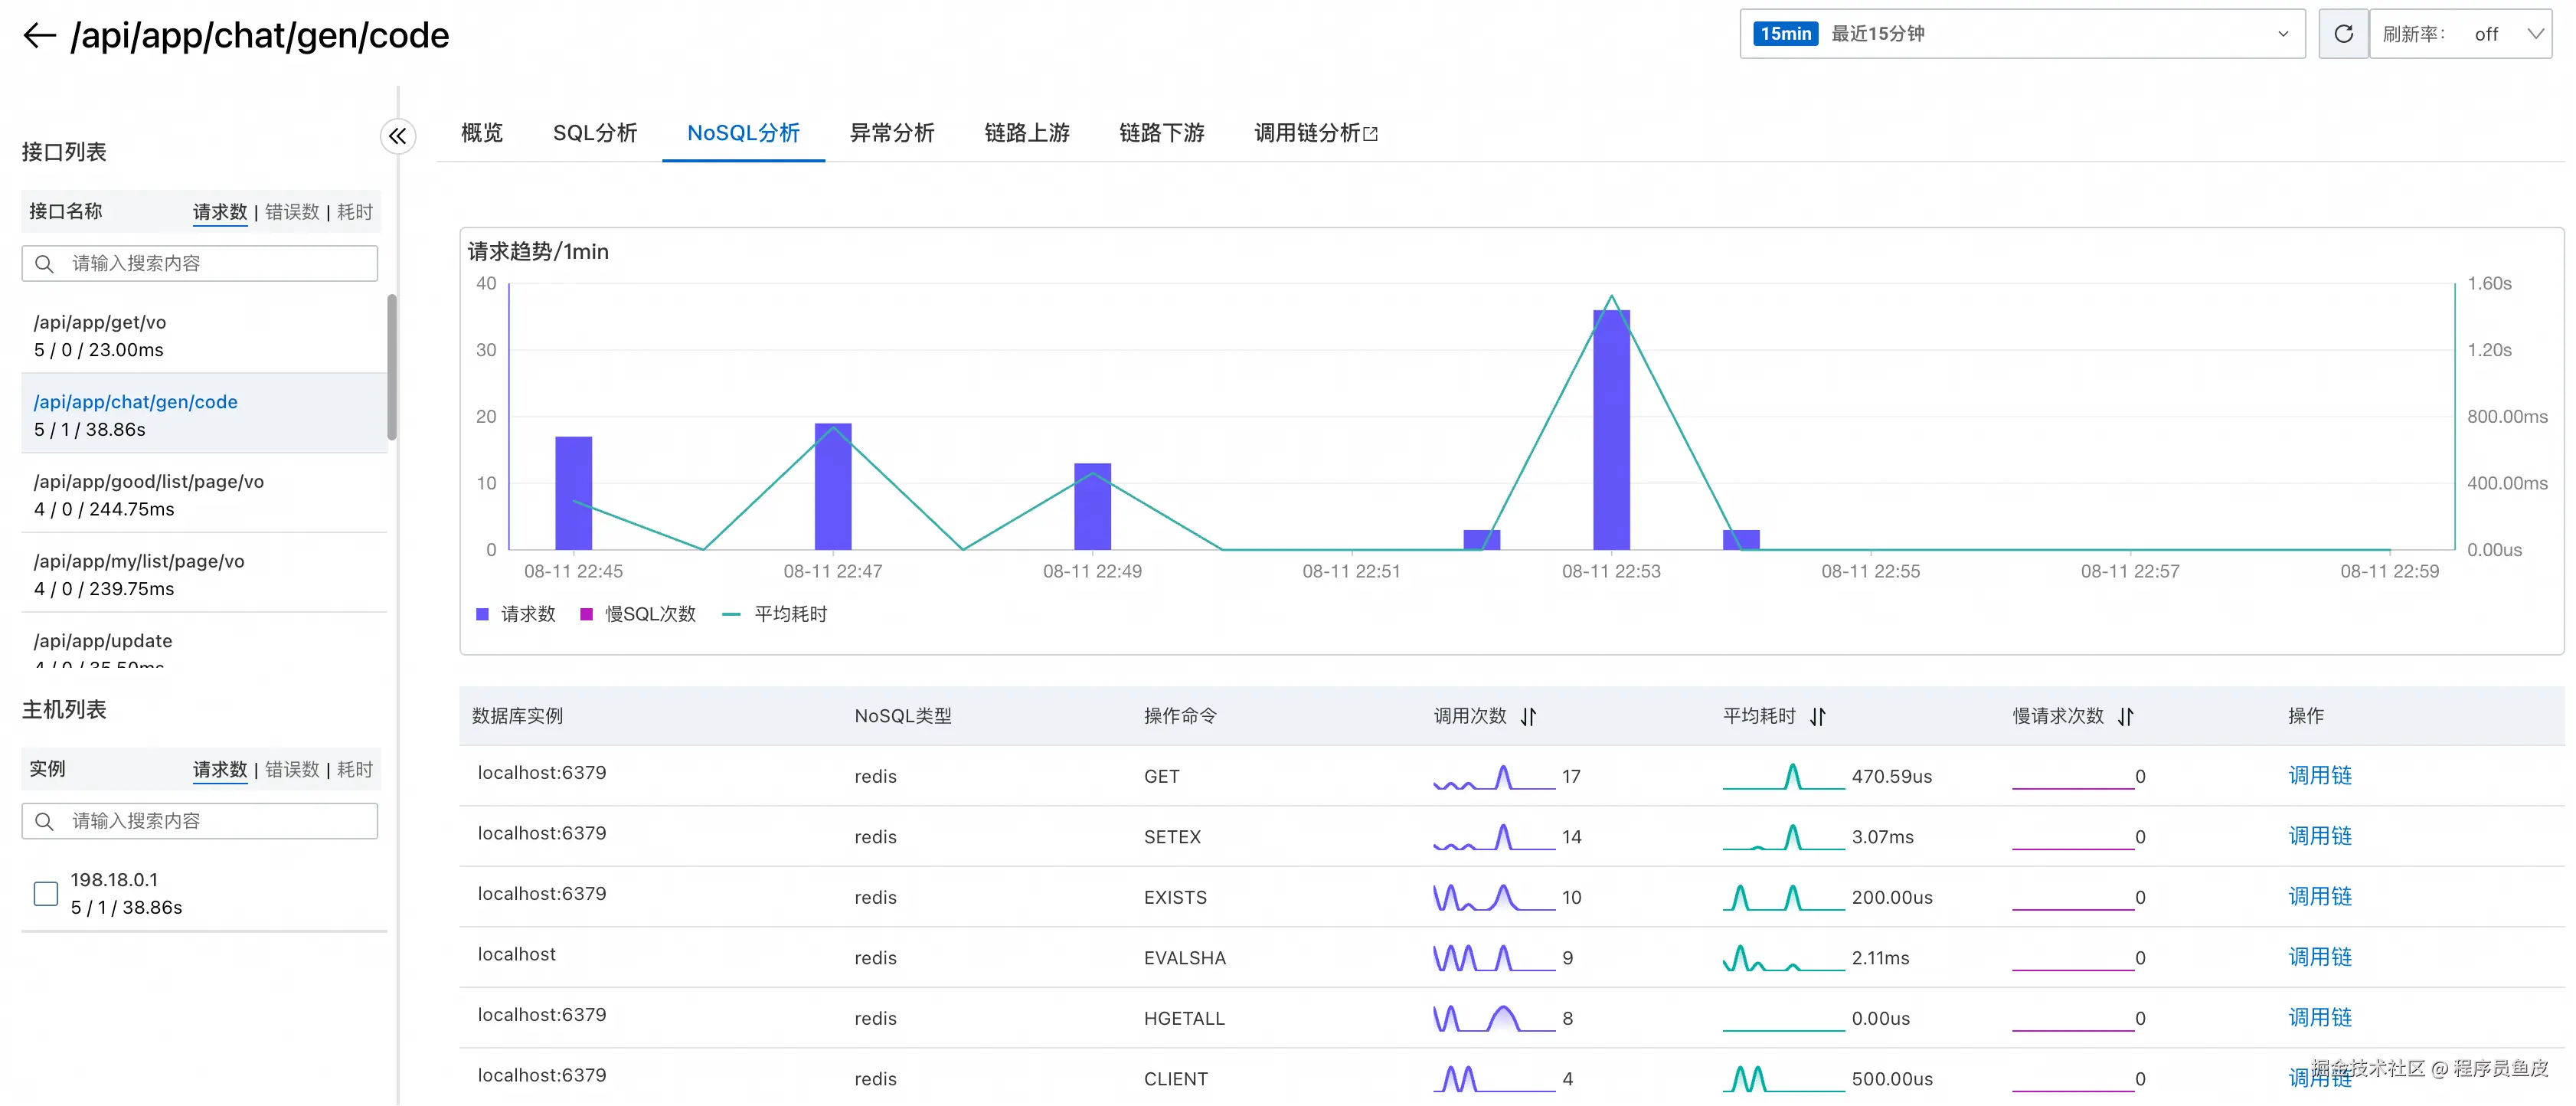Image resolution: width=2576 pixels, height=1106 pixels.
Task: Collapse the sidebar with double-chevron icon
Action: tap(397, 136)
